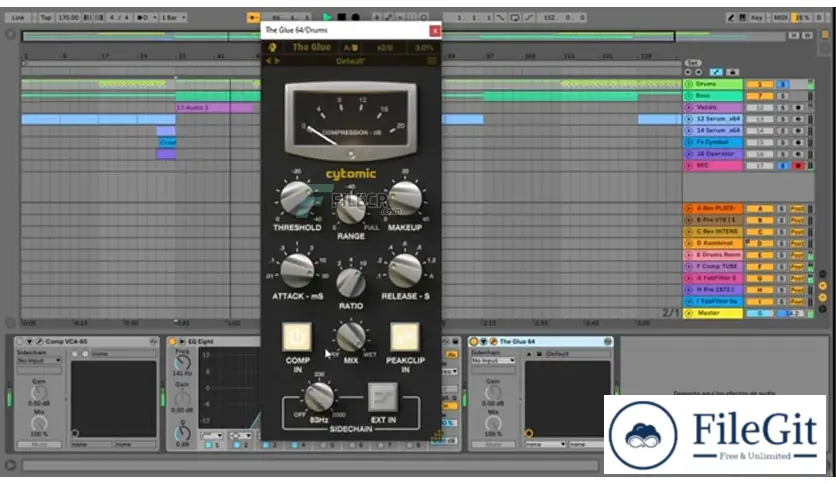Open The Glue preset menu icon
Screen dimensions: 836x484
point(432,61)
